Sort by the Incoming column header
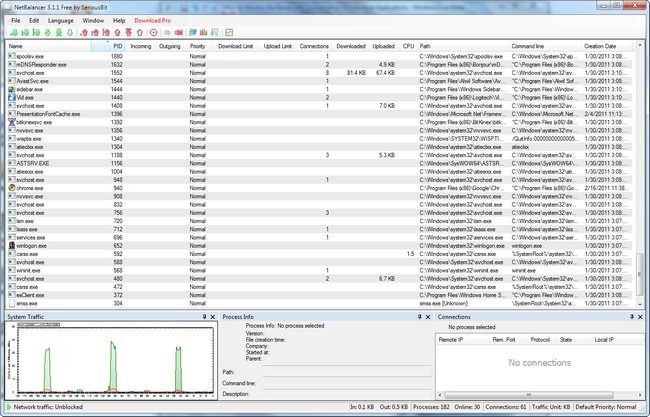Screen dimensions: 650x417 141,46
